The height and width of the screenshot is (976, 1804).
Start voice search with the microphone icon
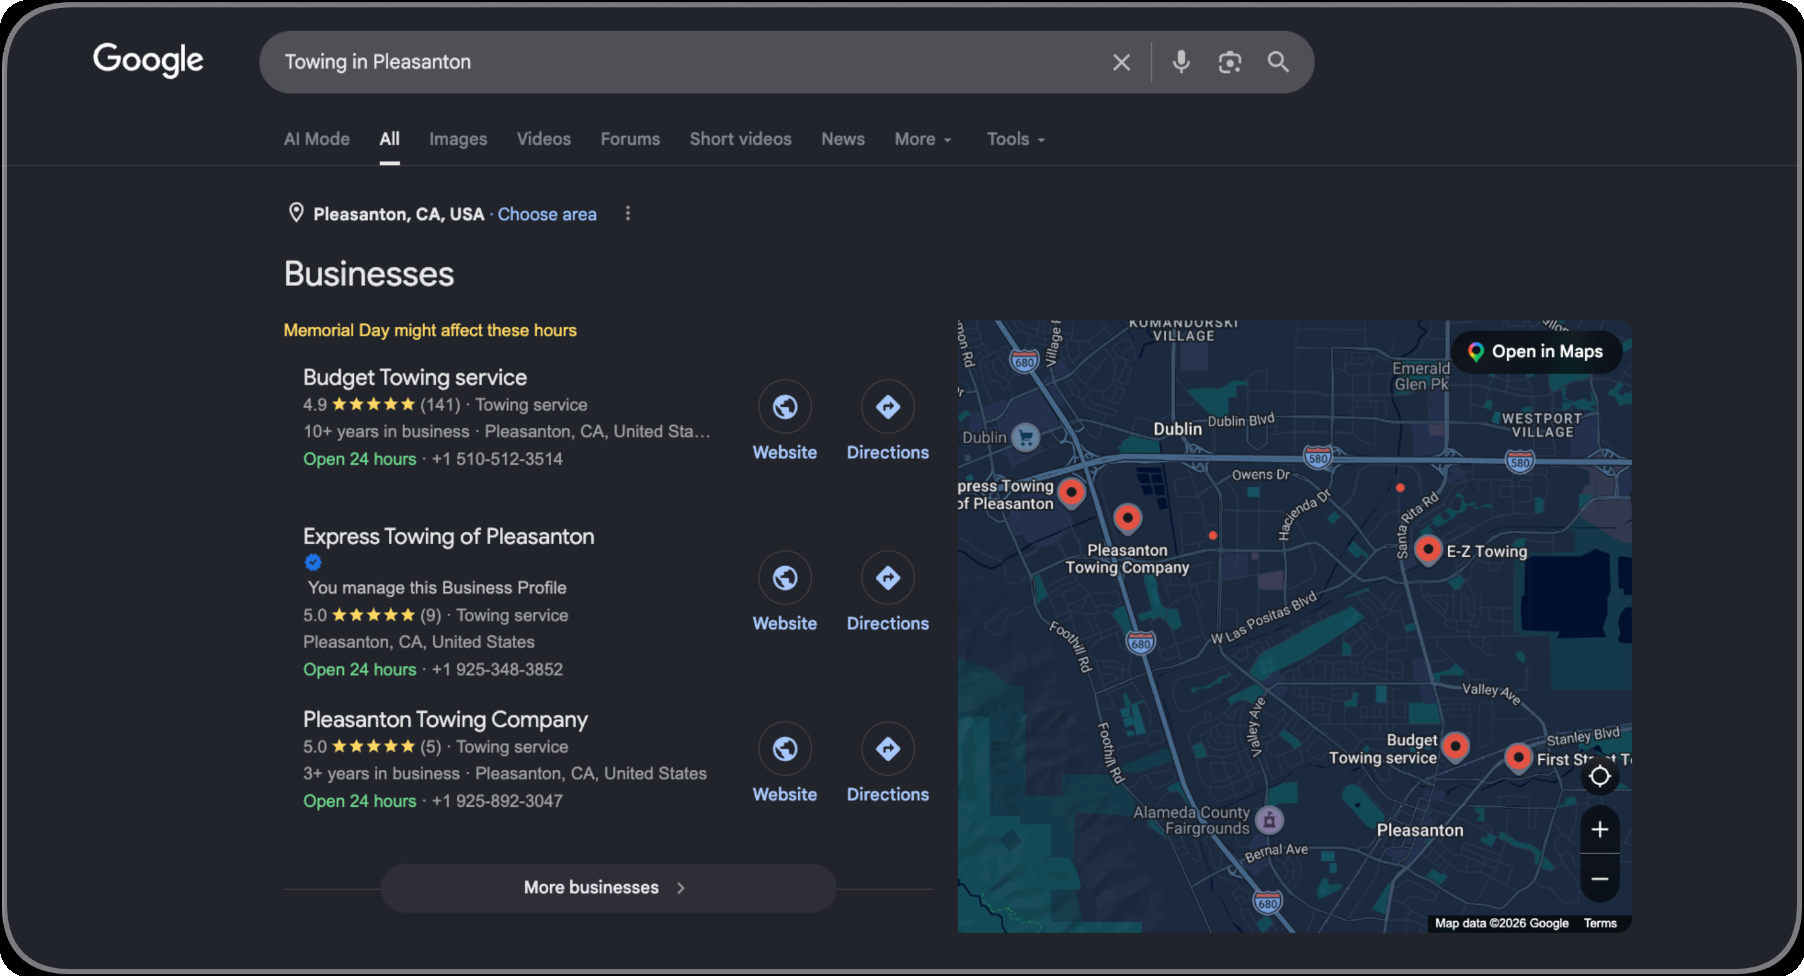click(x=1181, y=62)
